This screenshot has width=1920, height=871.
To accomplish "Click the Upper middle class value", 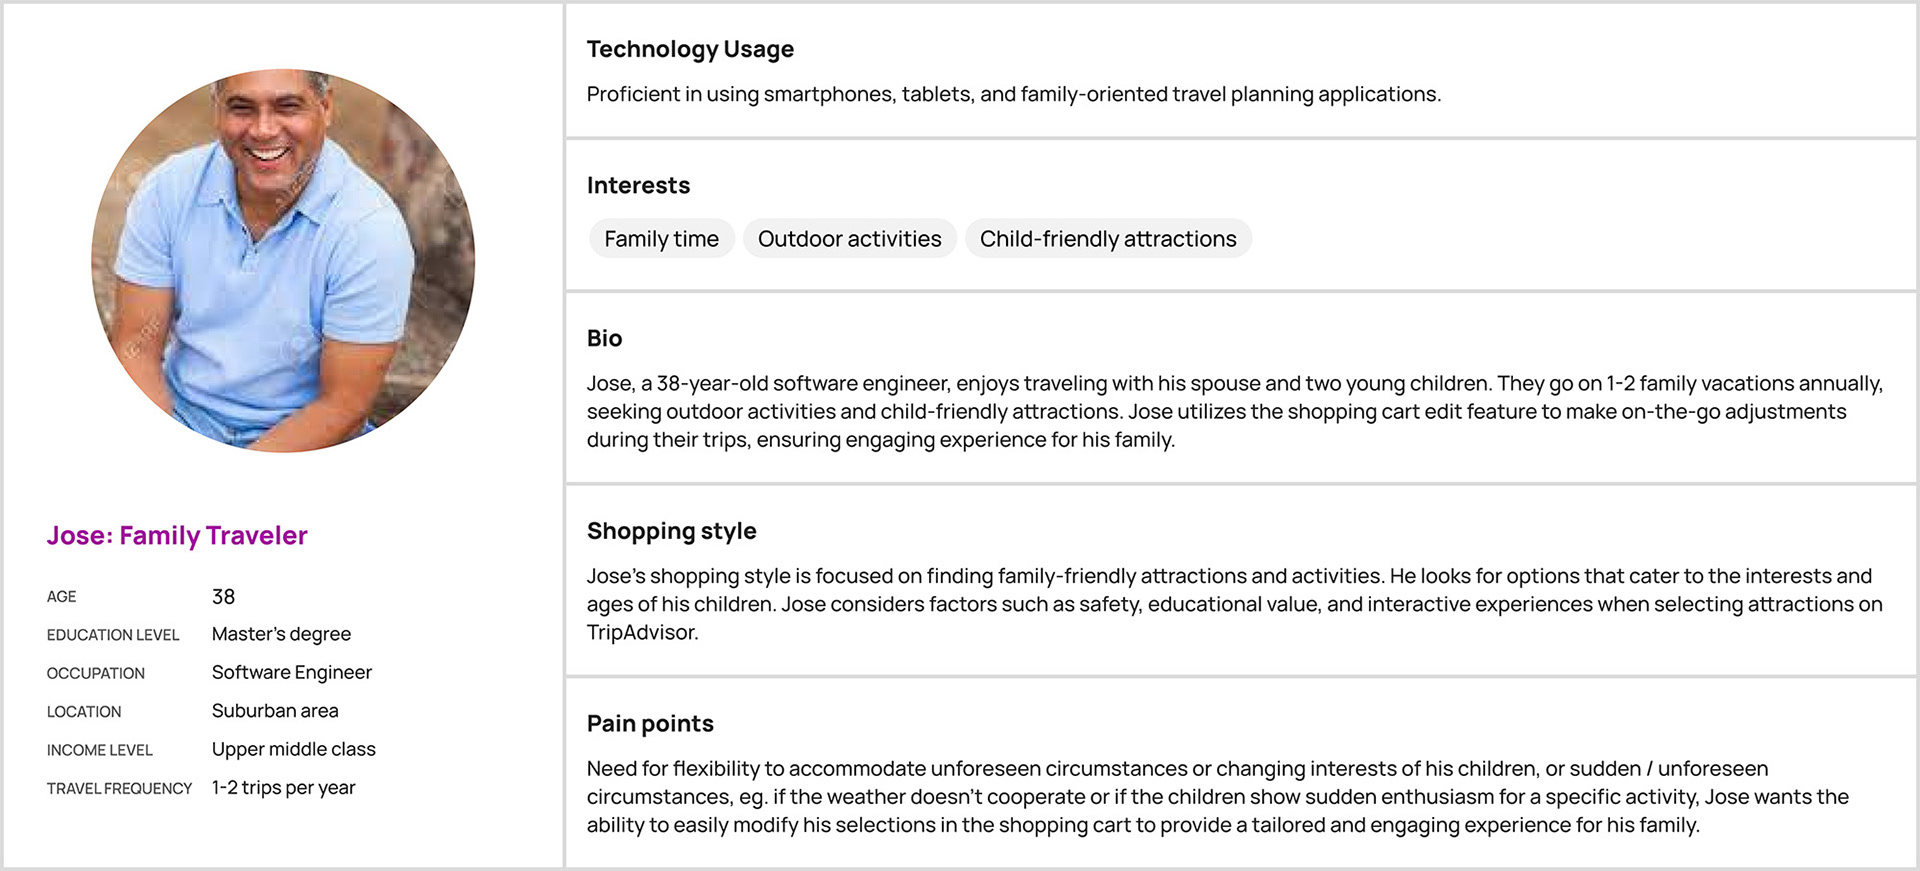I will tap(294, 749).
